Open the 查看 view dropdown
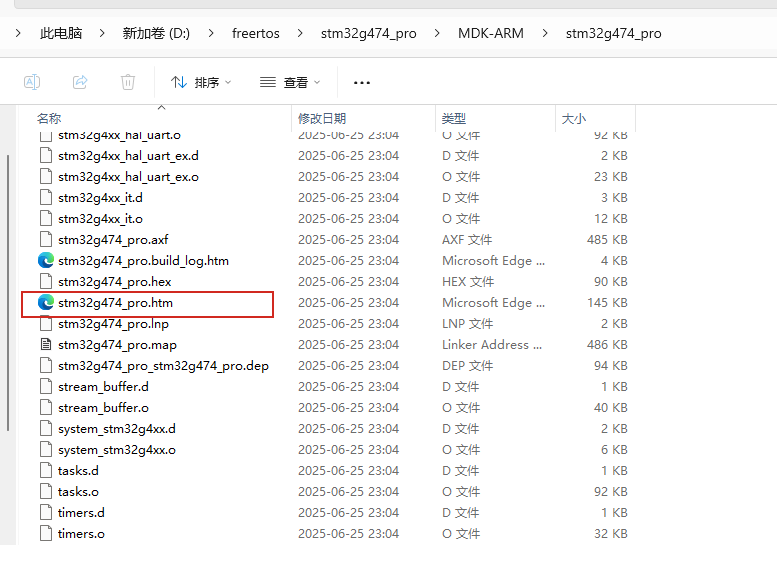777x561 pixels. [x=290, y=82]
